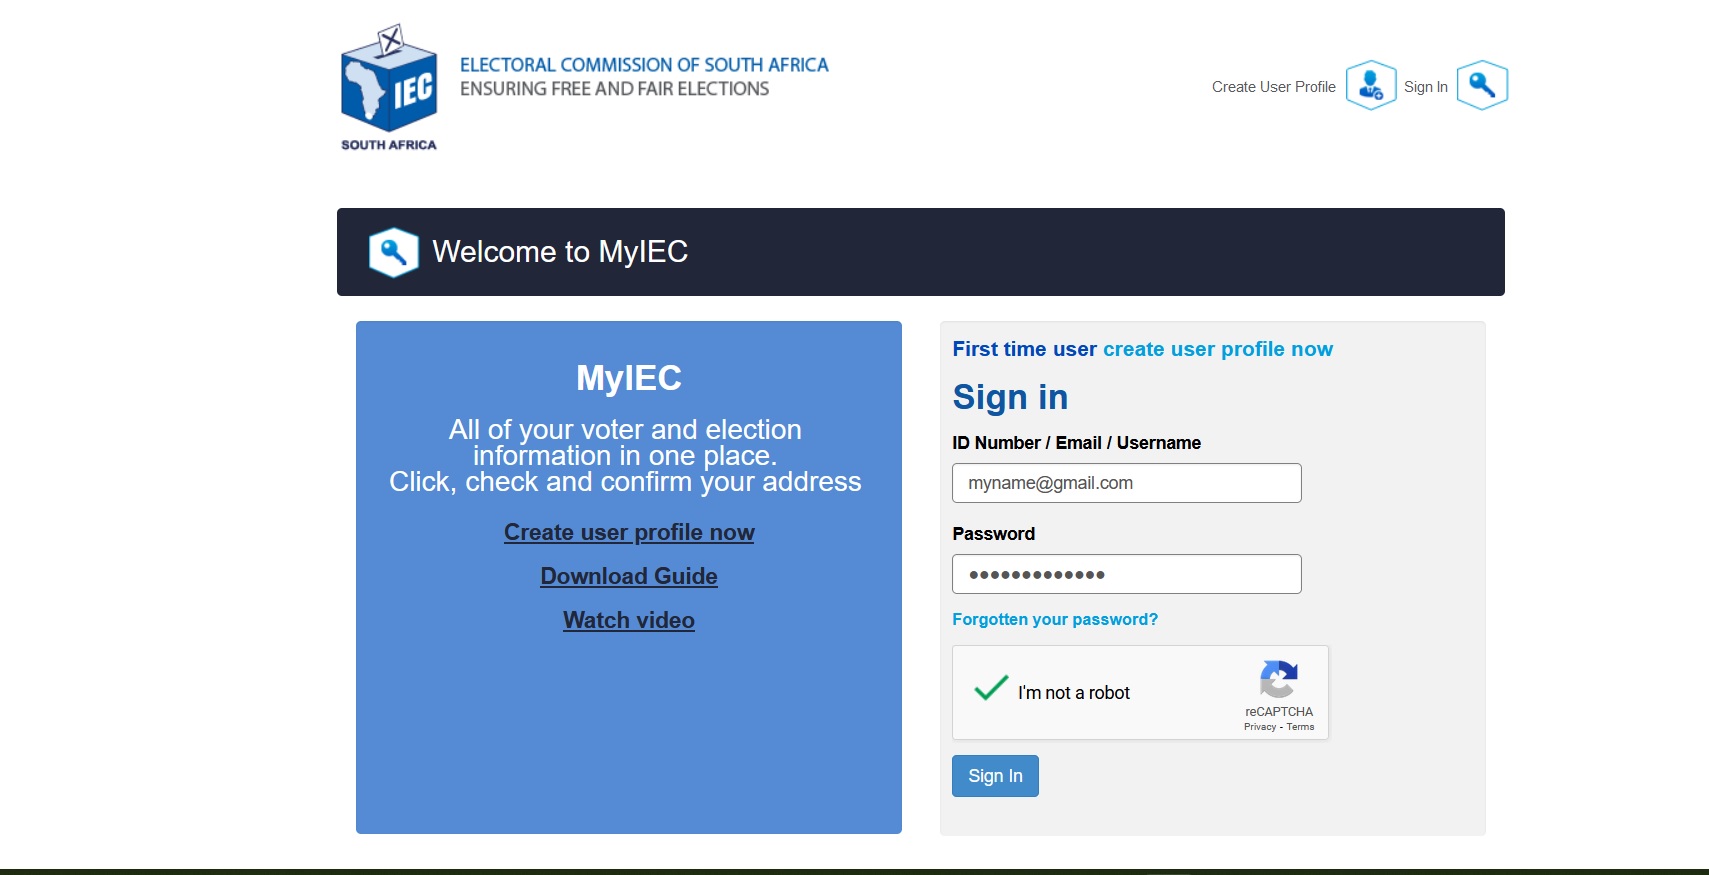The height and width of the screenshot is (875, 1709).
Task: Focus the Password input field
Action: point(1126,574)
